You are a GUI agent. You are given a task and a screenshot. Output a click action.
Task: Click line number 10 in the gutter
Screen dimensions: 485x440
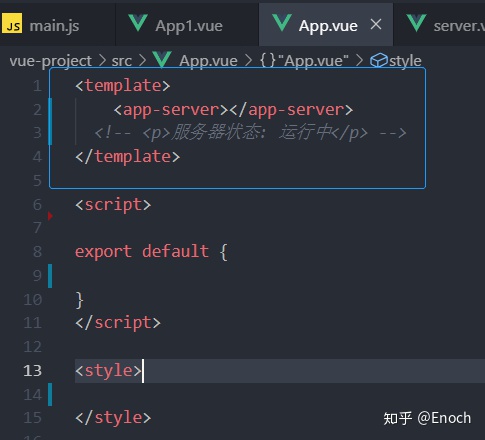pos(33,300)
